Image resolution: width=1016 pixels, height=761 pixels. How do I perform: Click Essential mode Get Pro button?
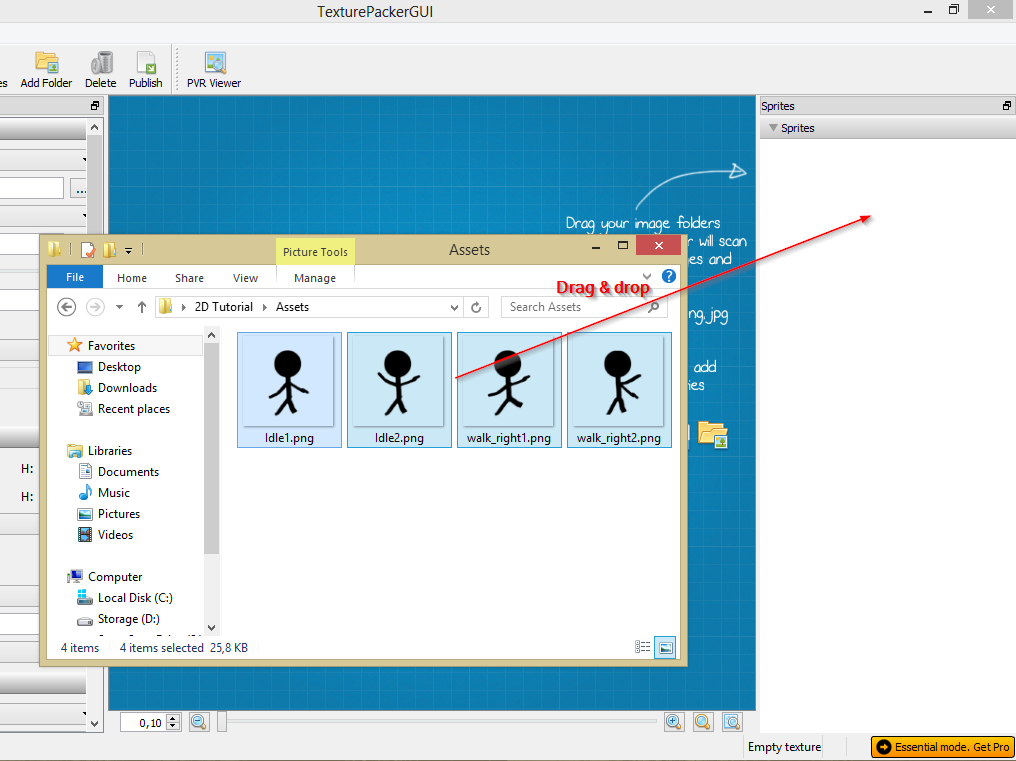(x=943, y=747)
